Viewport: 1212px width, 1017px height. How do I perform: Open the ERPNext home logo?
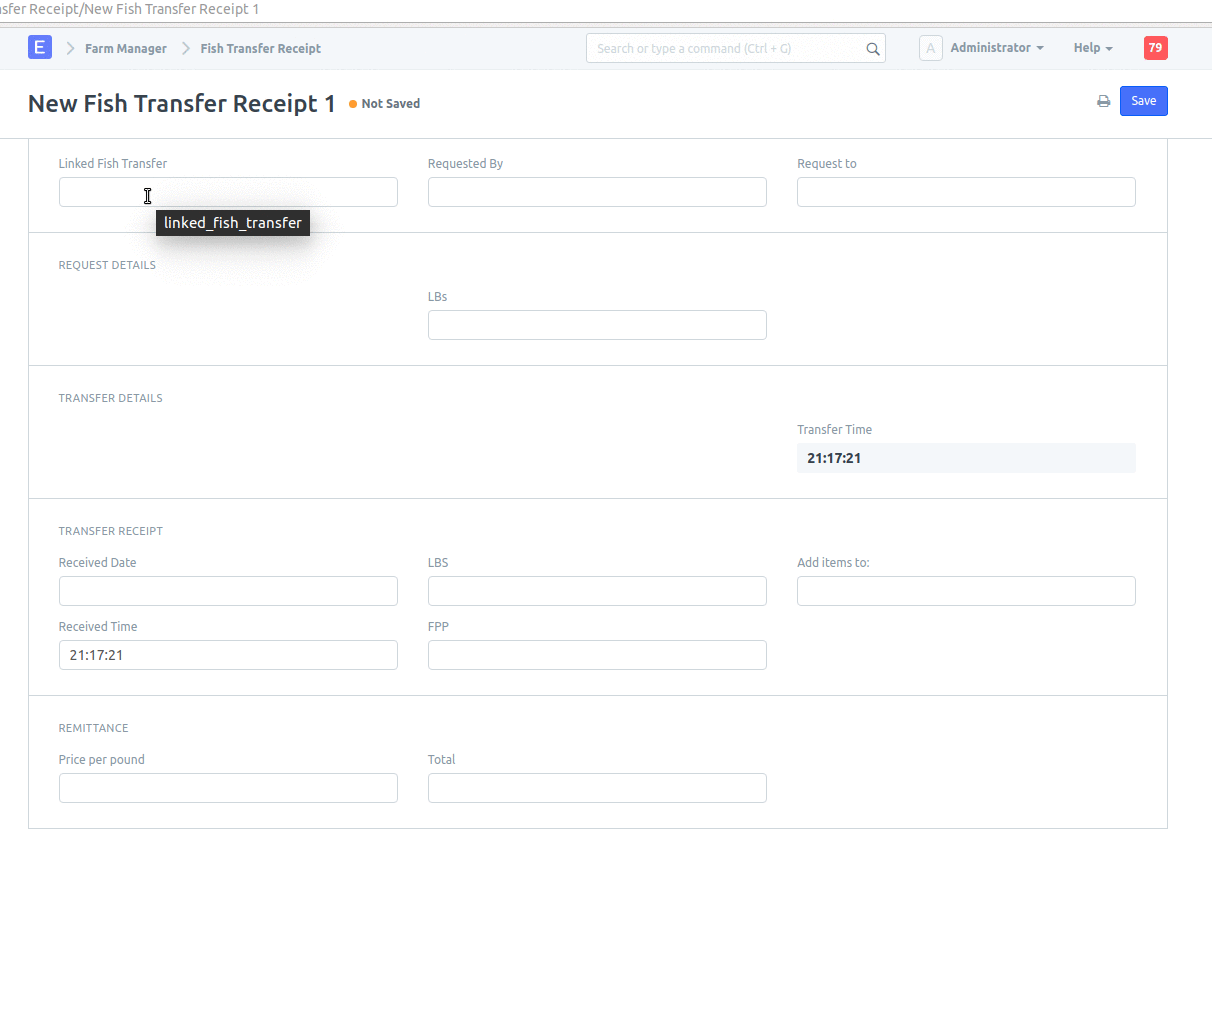pos(40,47)
